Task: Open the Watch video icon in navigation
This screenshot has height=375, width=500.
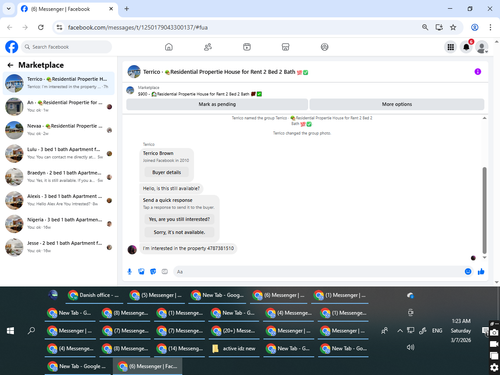Action: point(247,47)
